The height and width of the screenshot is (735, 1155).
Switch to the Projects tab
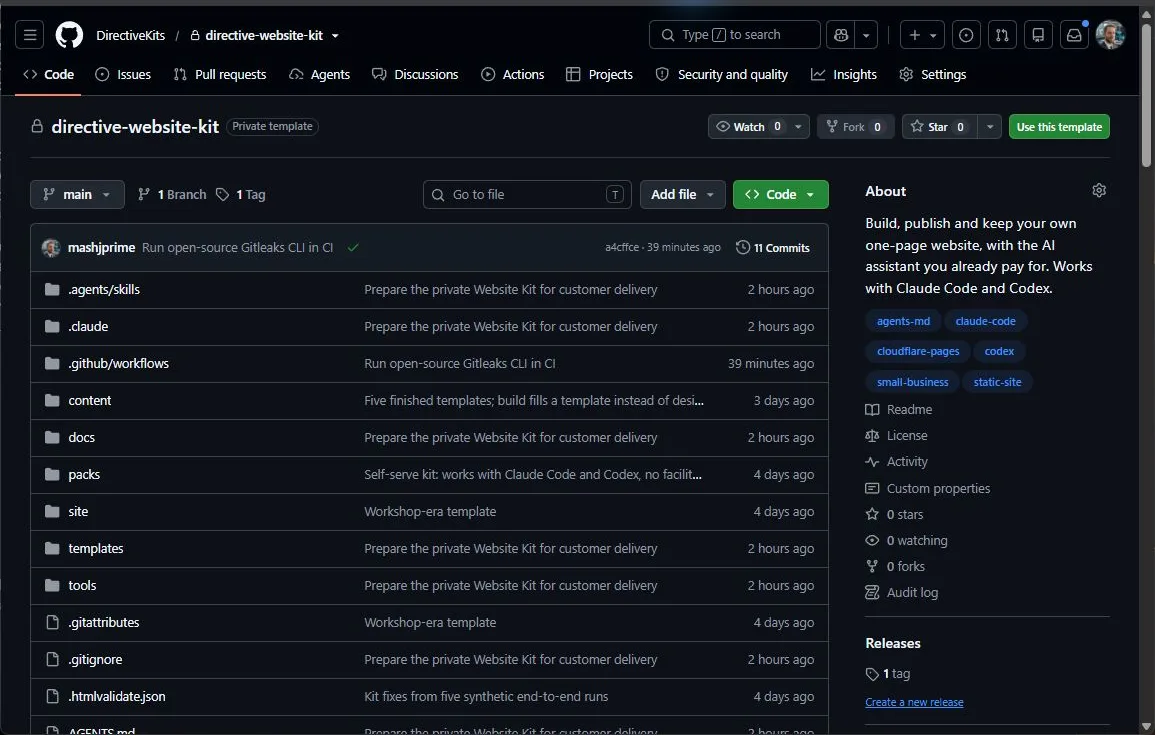[x=600, y=74]
